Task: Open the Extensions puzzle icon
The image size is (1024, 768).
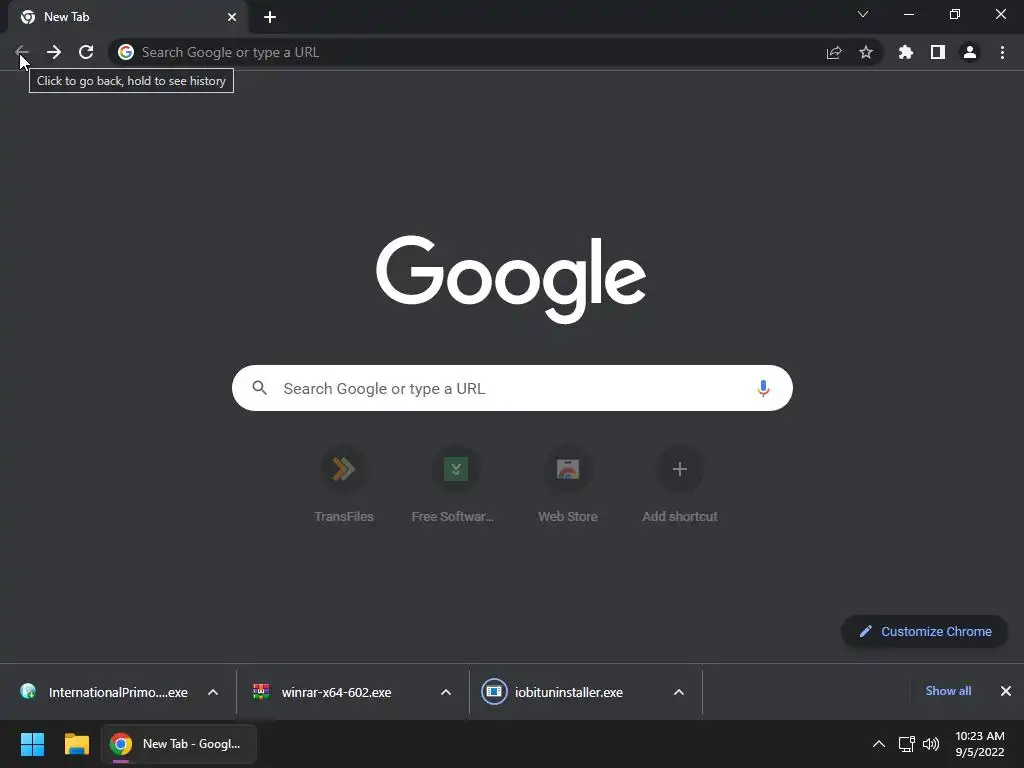Action: [906, 52]
